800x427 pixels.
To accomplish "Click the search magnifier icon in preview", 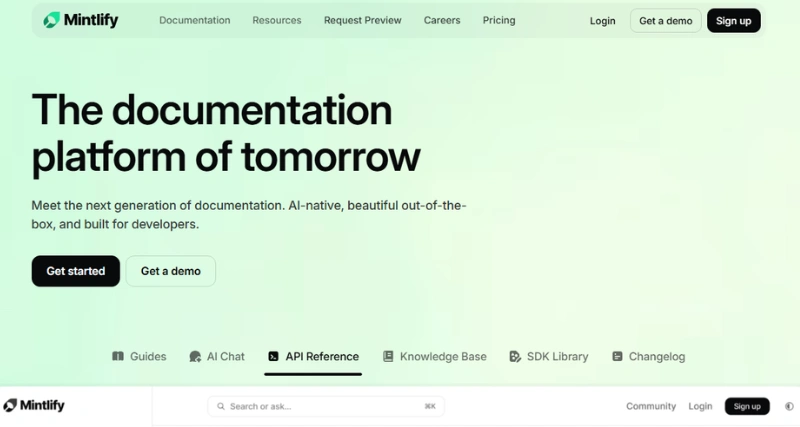I will tap(221, 406).
